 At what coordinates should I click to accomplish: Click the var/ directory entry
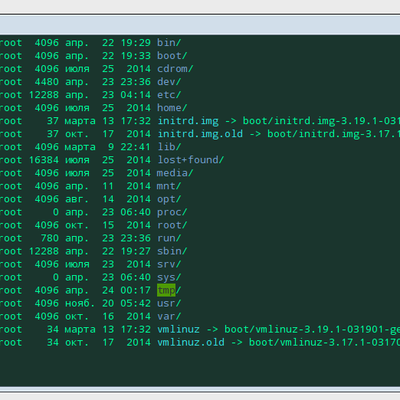[x=169, y=316]
